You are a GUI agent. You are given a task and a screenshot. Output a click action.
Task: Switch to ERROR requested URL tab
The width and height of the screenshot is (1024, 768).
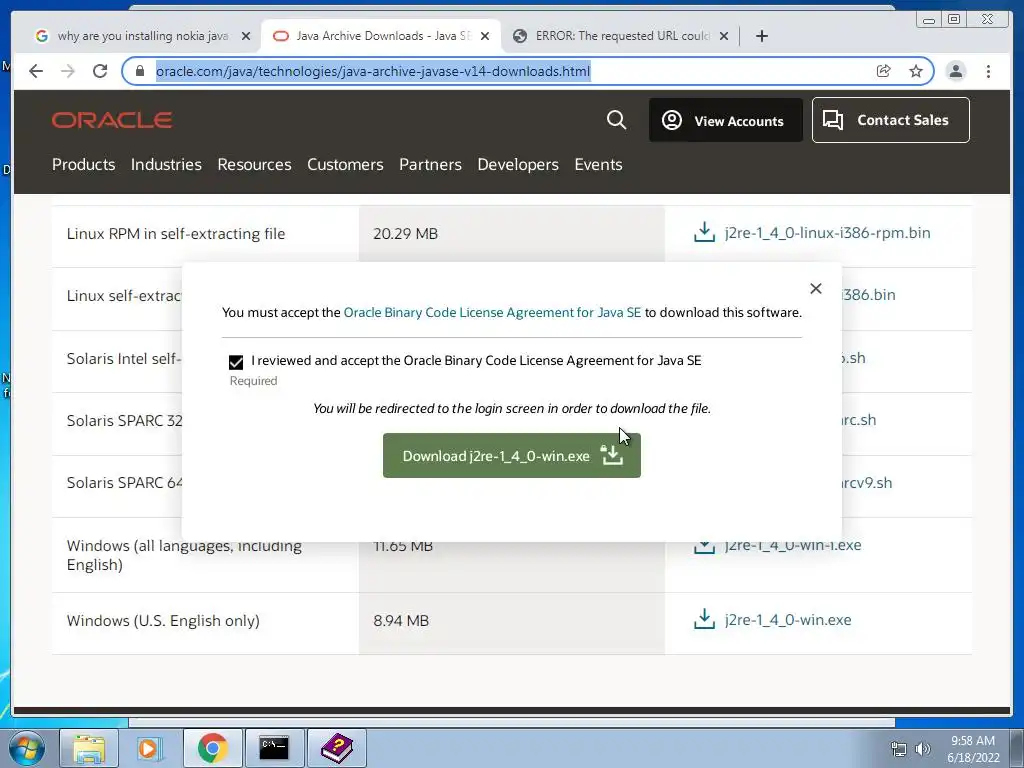coord(620,36)
